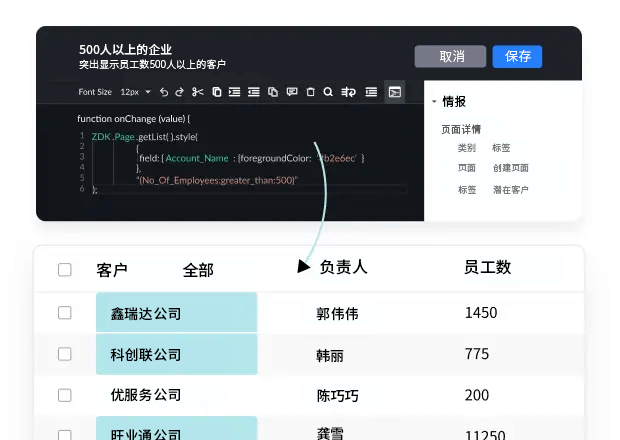The width and height of the screenshot is (620, 440).
Task: Click owner name 郭伟伟
Action: point(337,314)
